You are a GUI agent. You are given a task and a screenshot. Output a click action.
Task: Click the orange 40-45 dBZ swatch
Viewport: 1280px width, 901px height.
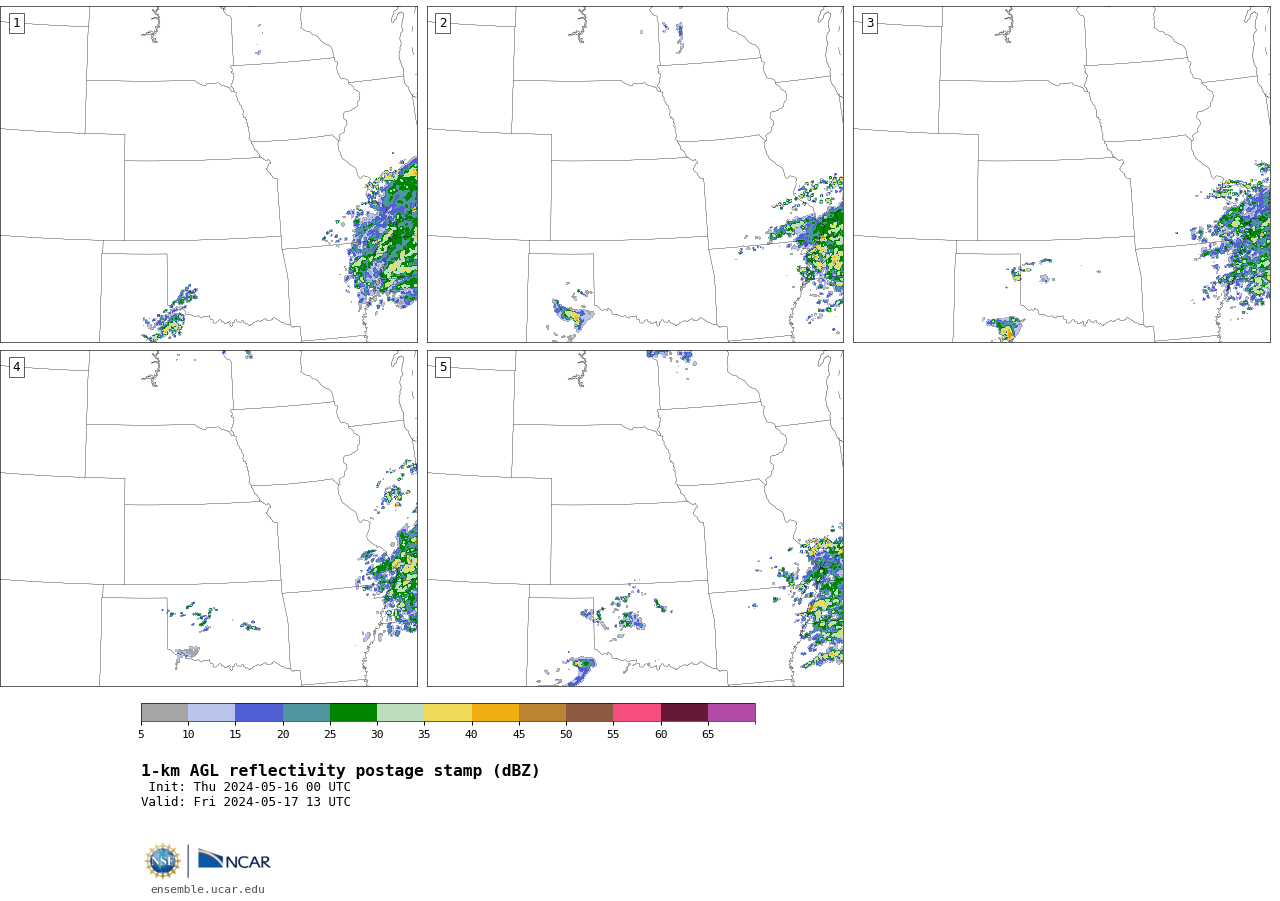click(495, 712)
